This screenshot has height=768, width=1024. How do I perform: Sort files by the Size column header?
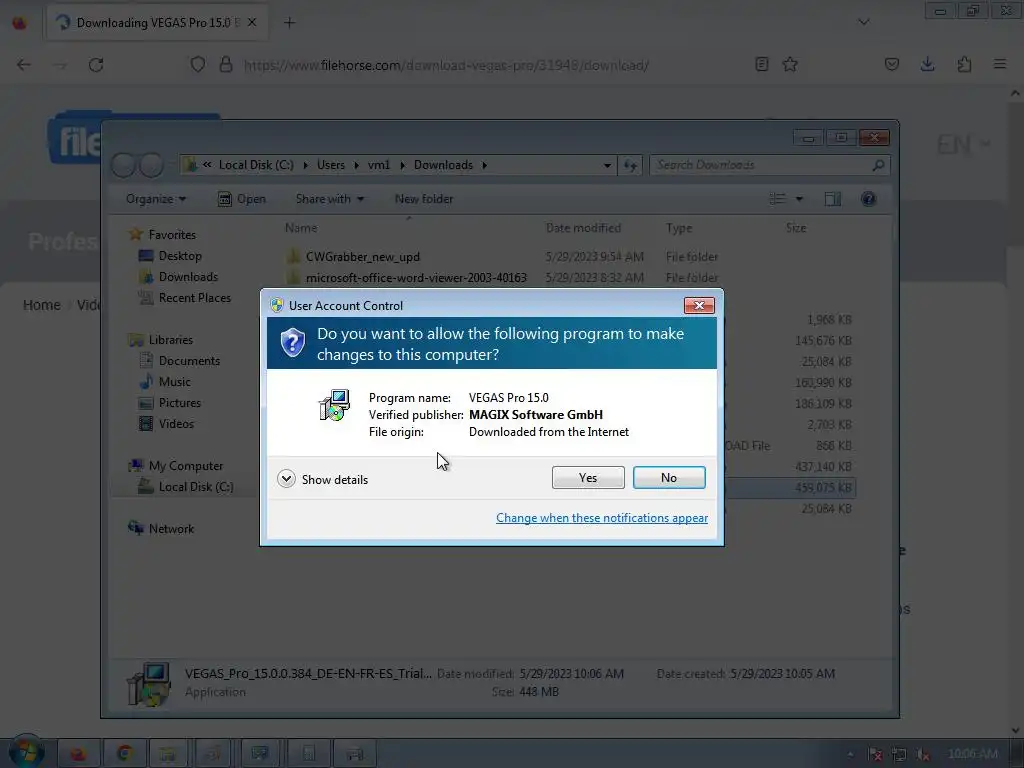click(x=795, y=228)
